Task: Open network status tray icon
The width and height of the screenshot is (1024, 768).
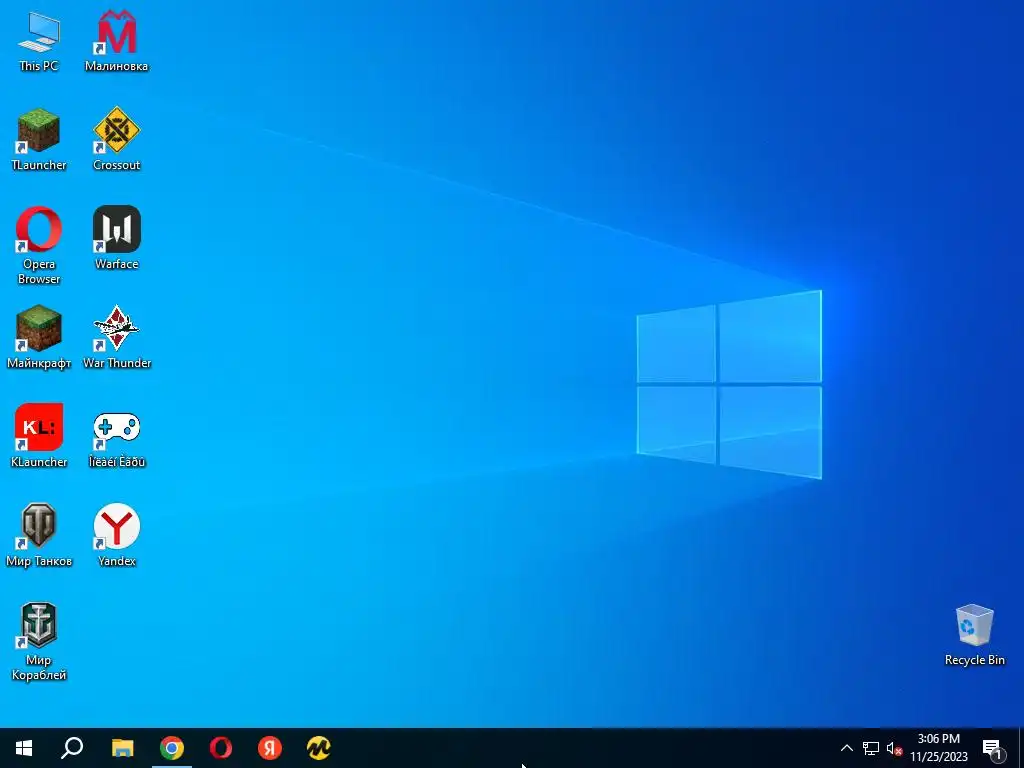Action: coord(871,748)
